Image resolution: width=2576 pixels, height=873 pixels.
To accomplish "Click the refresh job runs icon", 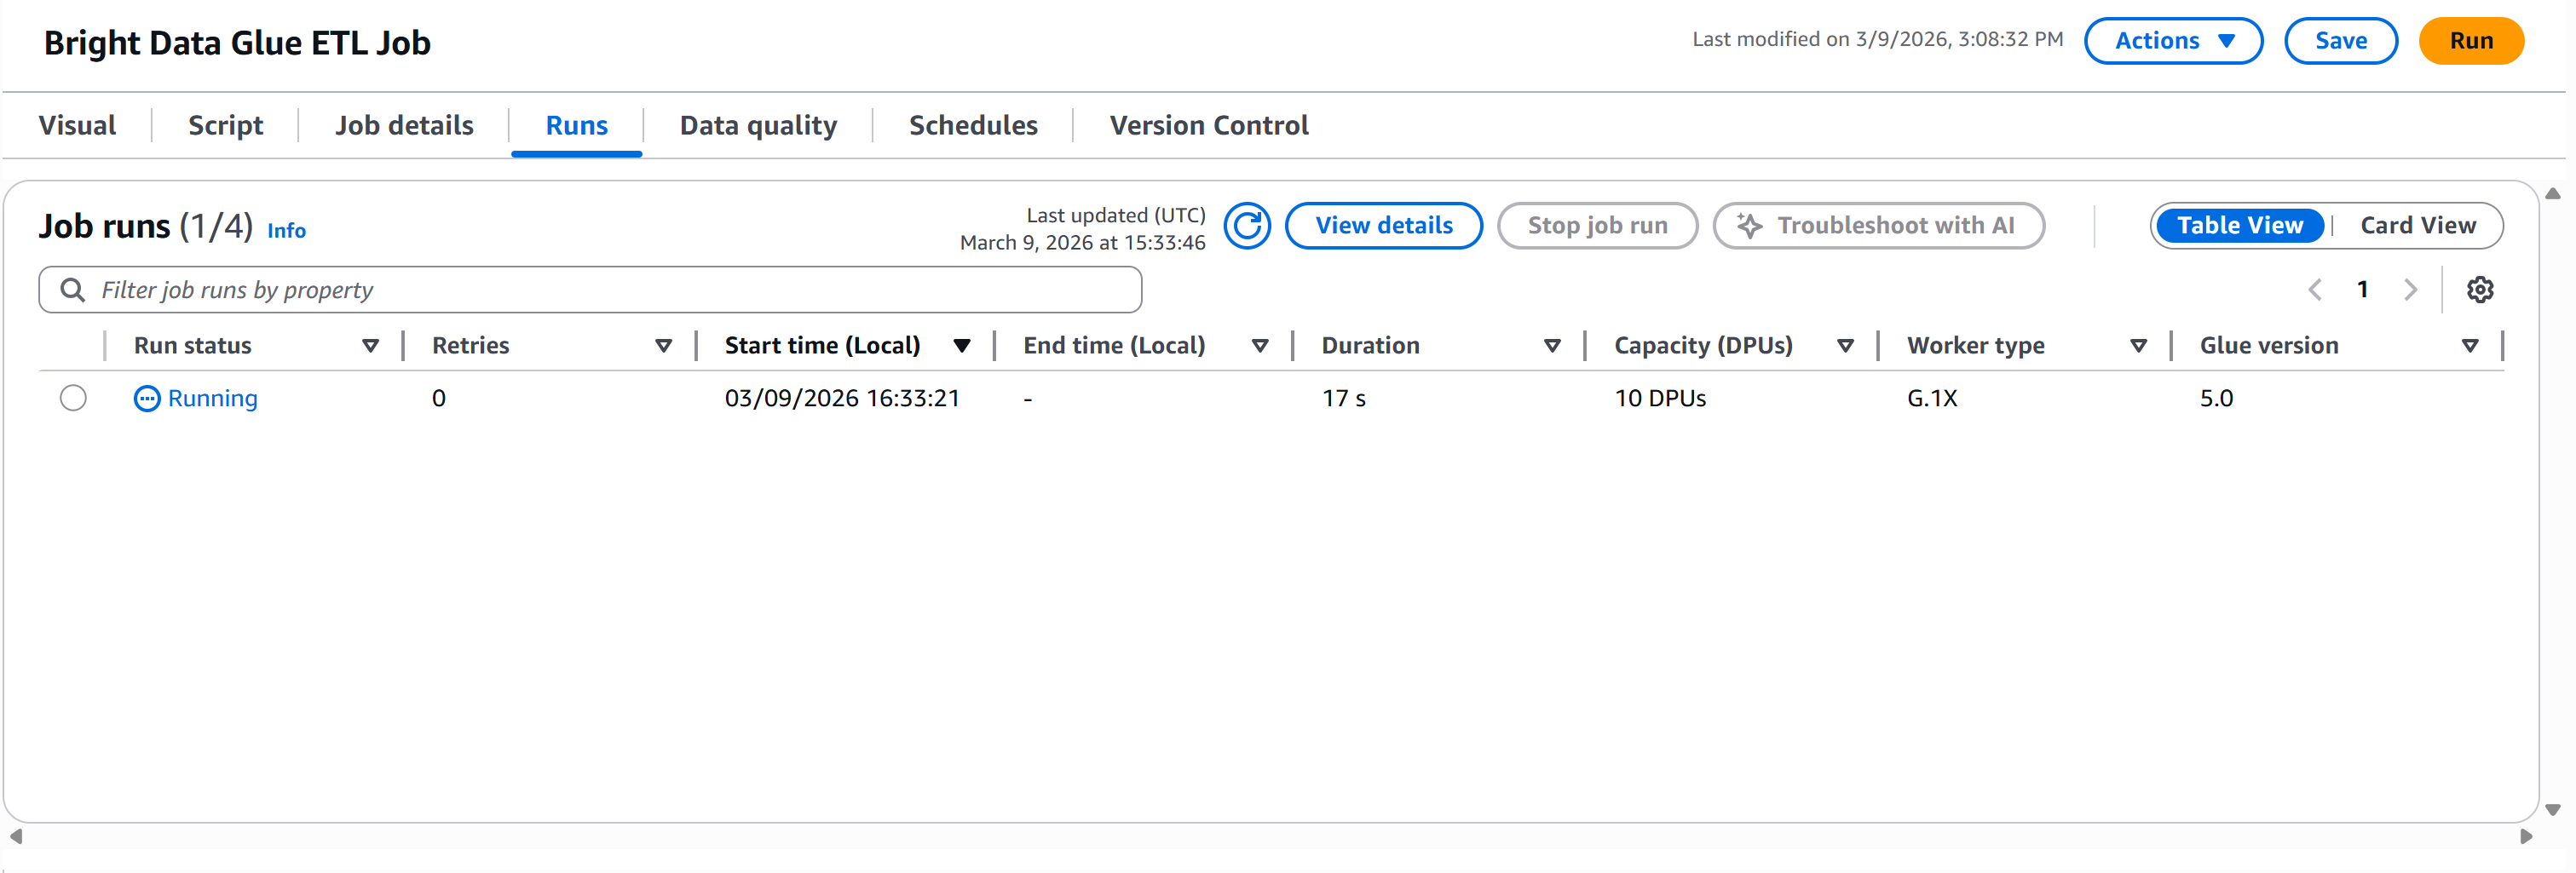I will click(x=1247, y=226).
